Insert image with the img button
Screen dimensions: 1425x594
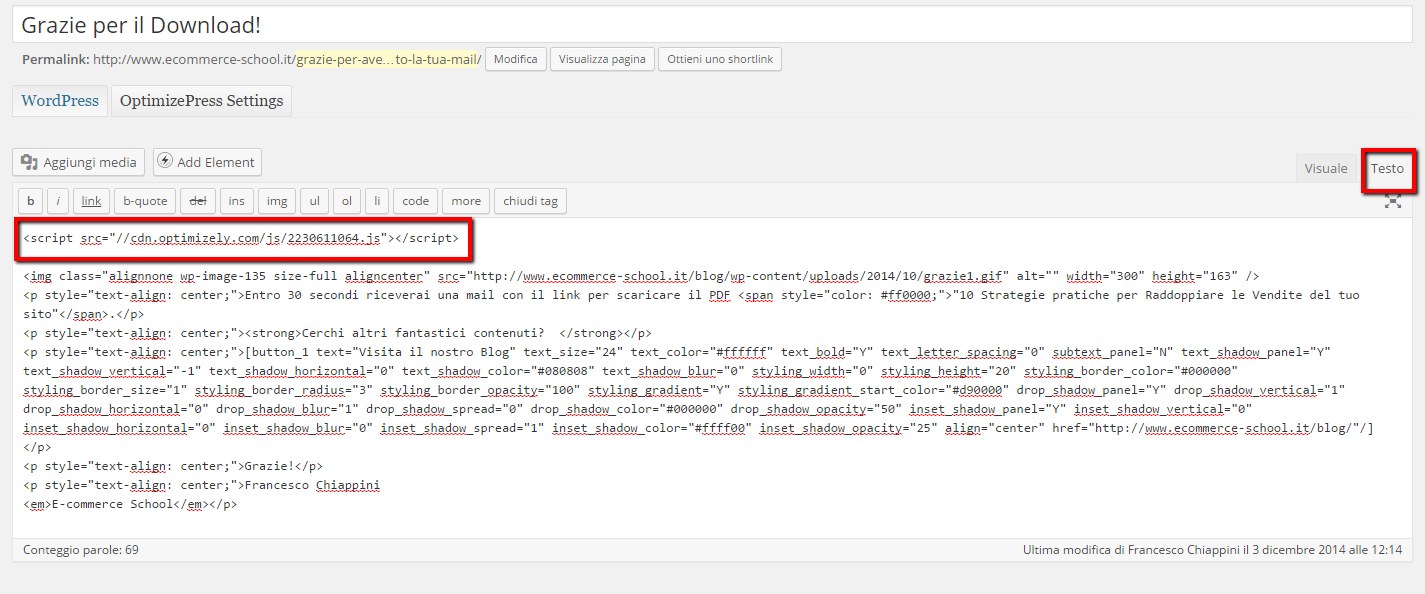point(277,201)
